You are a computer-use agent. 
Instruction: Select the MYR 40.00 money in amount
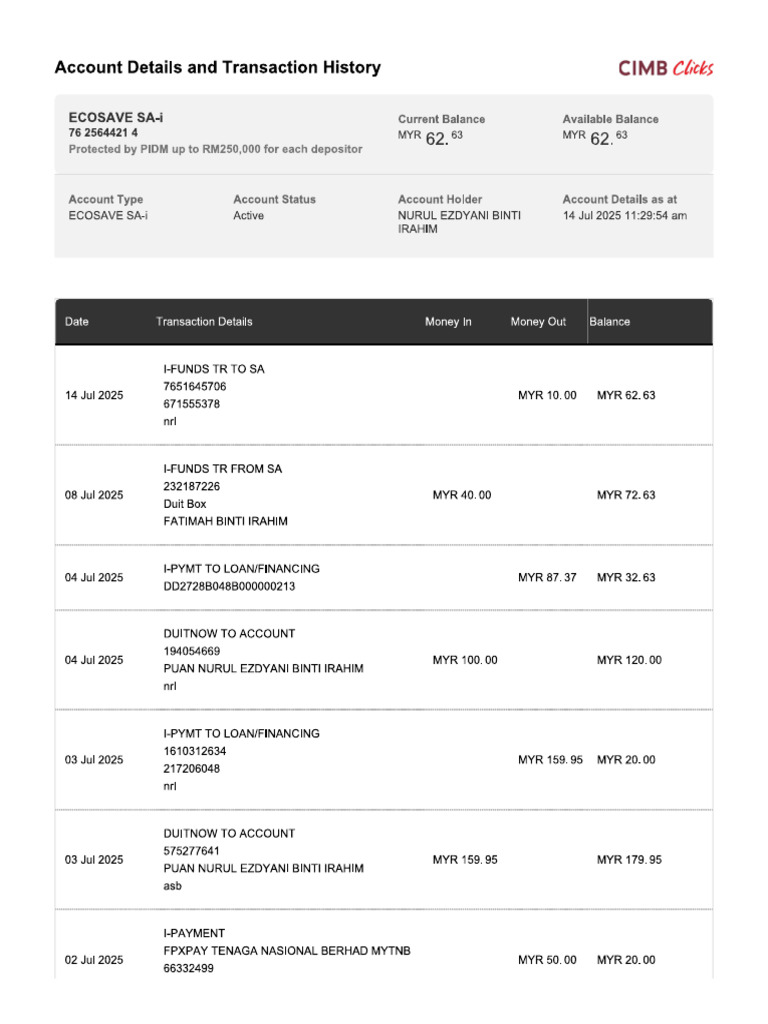point(462,495)
